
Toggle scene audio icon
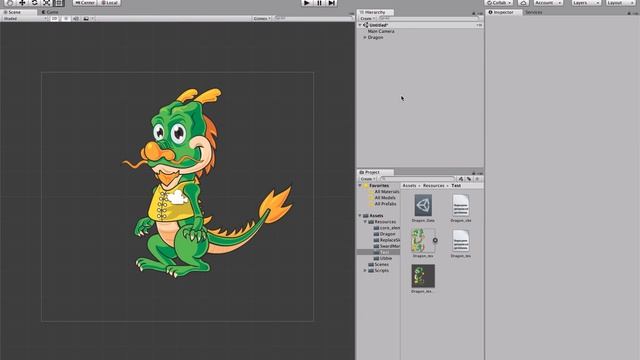tap(76, 18)
